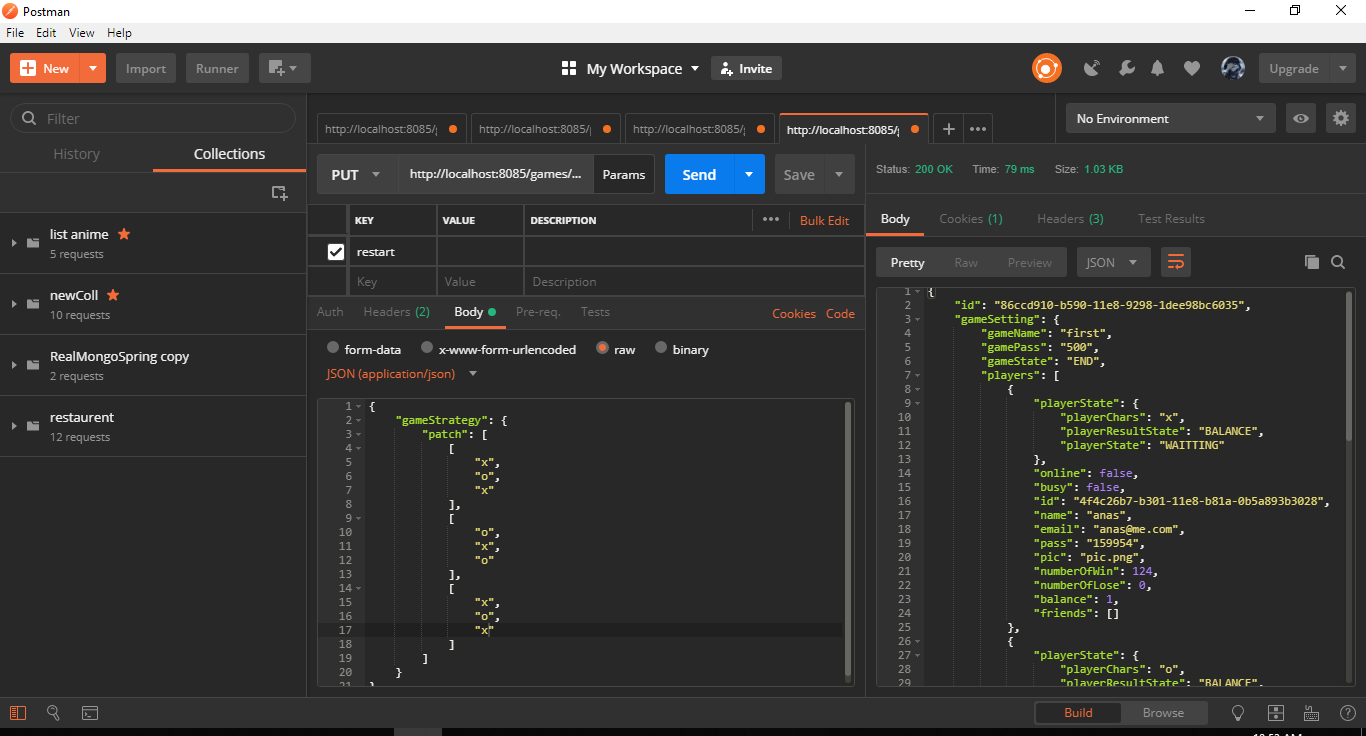The height and width of the screenshot is (736, 1366).
Task: Switch to Build mode
Action: click(x=1078, y=713)
